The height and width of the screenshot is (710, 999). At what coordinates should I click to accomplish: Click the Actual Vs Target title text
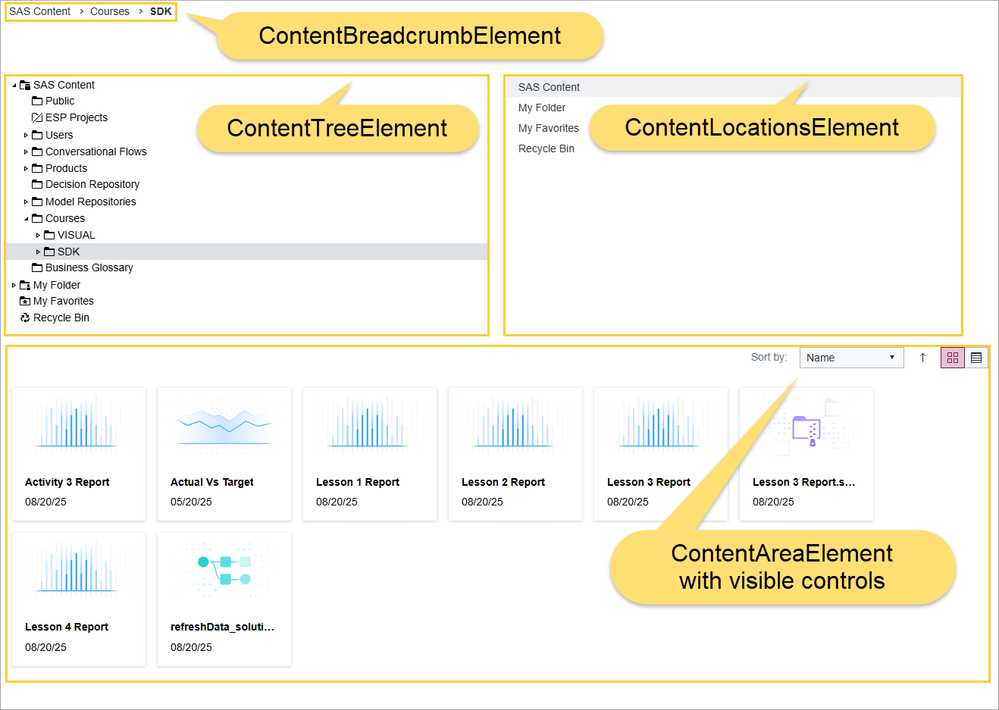(x=212, y=482)
